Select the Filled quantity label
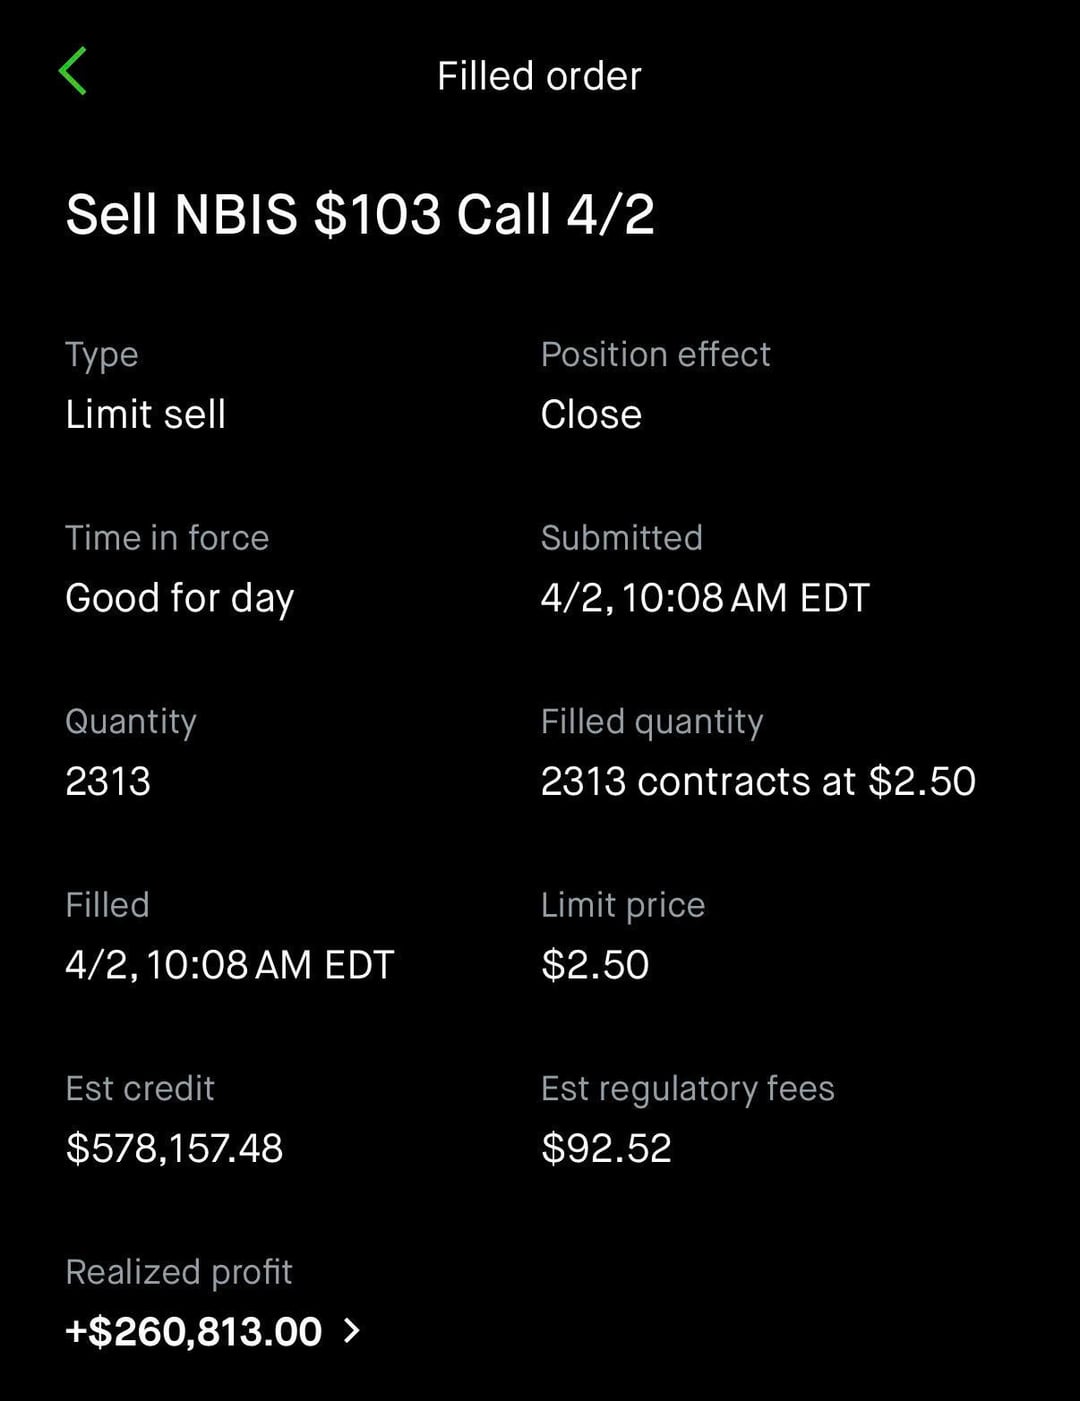The height and width of the screenshot is (1401, 1080). tap(652, 721)
